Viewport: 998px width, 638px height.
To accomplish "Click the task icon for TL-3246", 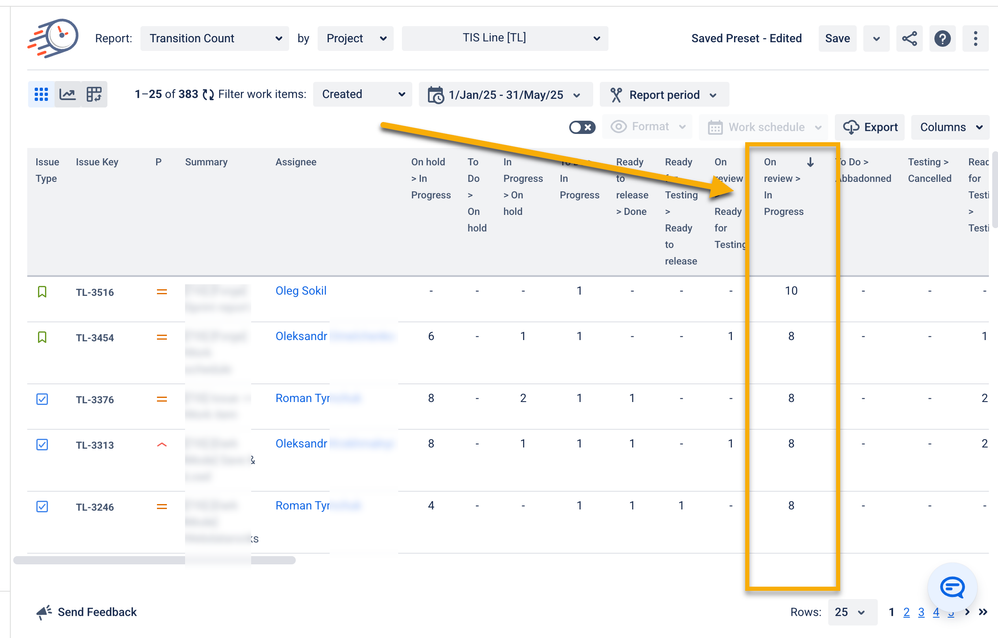I will pyautogui.click(x=42, y=507).
